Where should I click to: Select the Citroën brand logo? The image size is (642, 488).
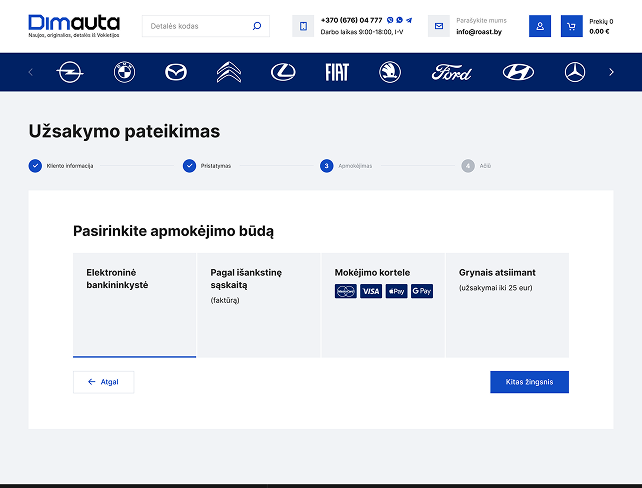(229, 72)
